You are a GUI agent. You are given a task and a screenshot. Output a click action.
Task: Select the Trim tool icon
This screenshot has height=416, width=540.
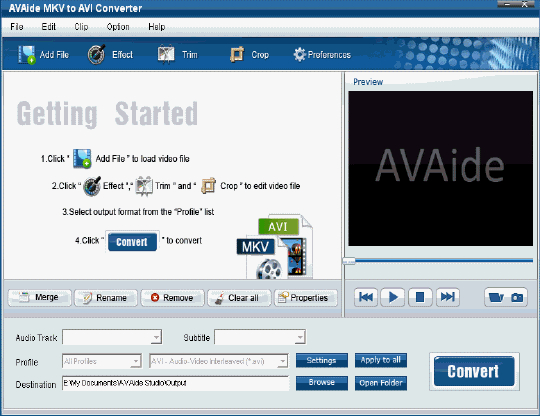pyautogui.click(x=166, y=55)
